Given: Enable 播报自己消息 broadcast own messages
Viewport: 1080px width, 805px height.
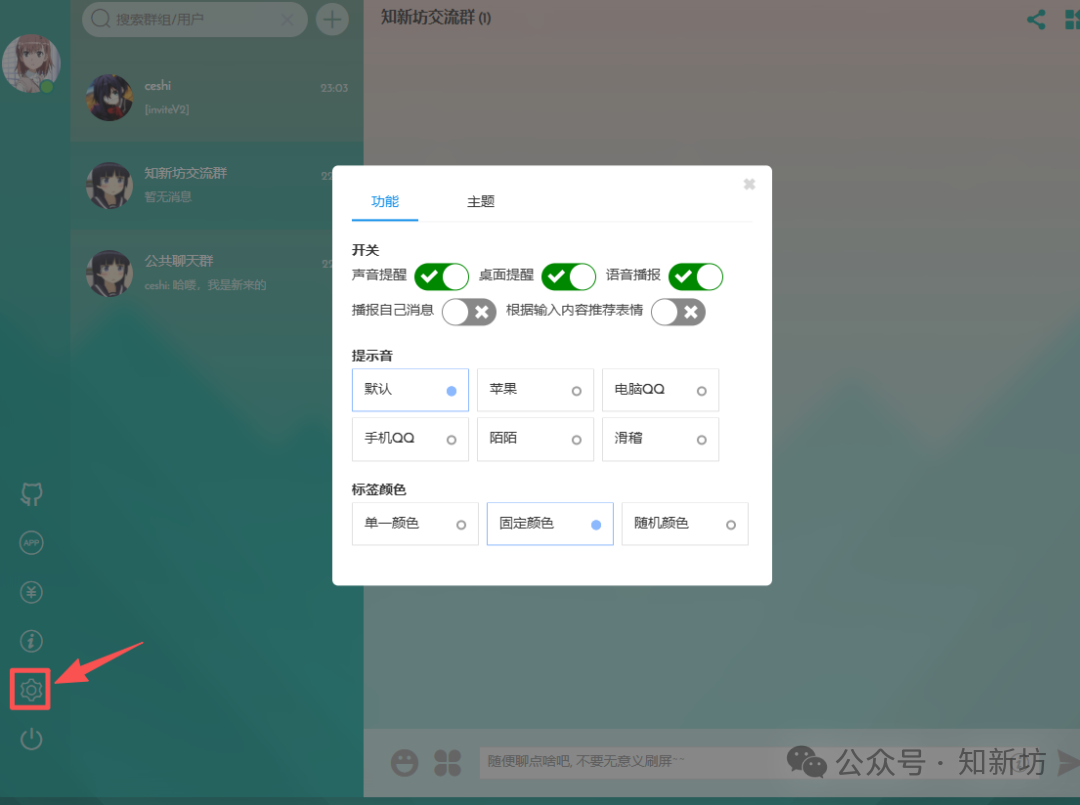Looking at the screenshot, I should click(x=469, y=312).
